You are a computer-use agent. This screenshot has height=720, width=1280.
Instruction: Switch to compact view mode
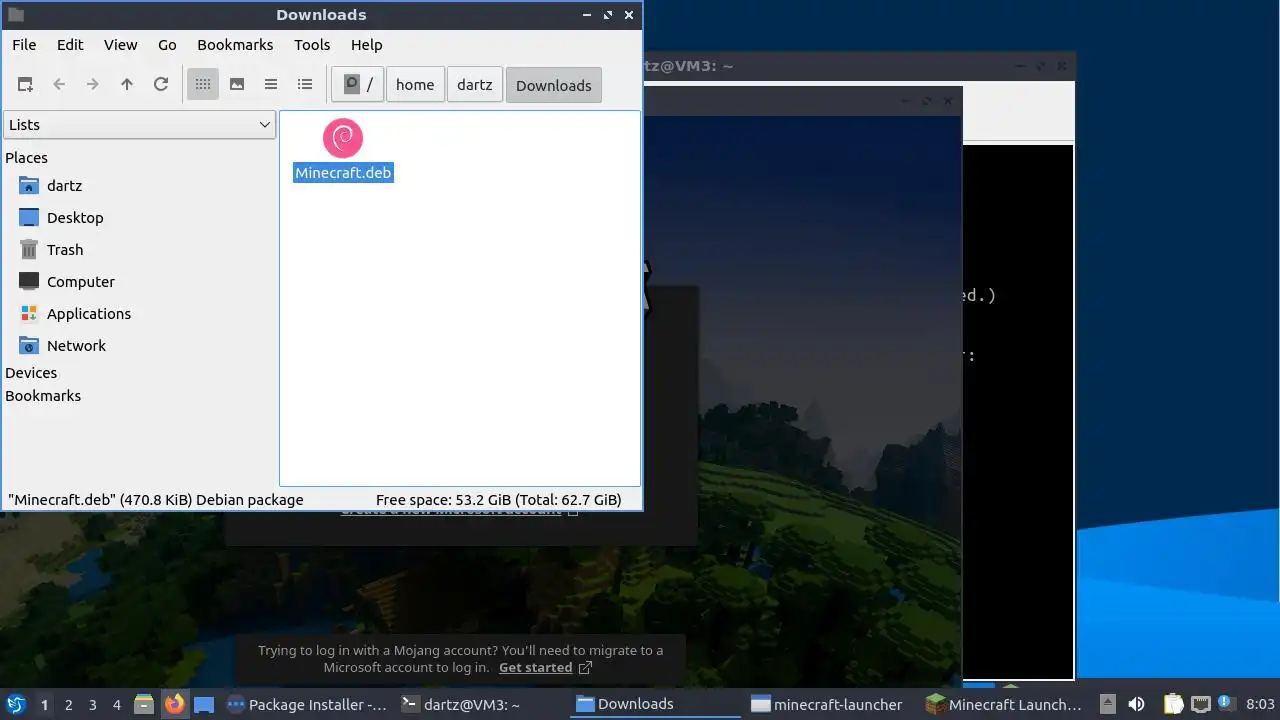click(271, 85)
